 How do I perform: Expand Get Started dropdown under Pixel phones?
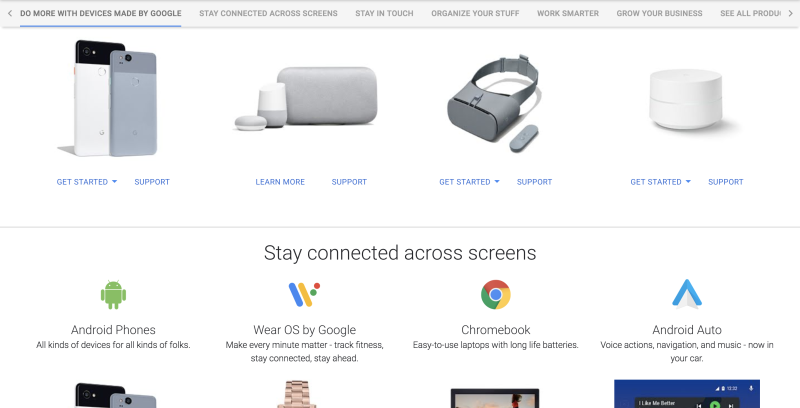(87, 182)
